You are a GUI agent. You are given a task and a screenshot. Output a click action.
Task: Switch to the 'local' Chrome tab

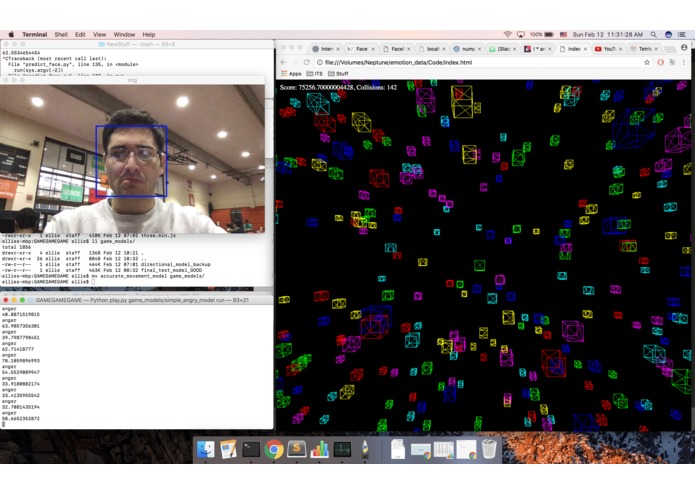(432, 49)
